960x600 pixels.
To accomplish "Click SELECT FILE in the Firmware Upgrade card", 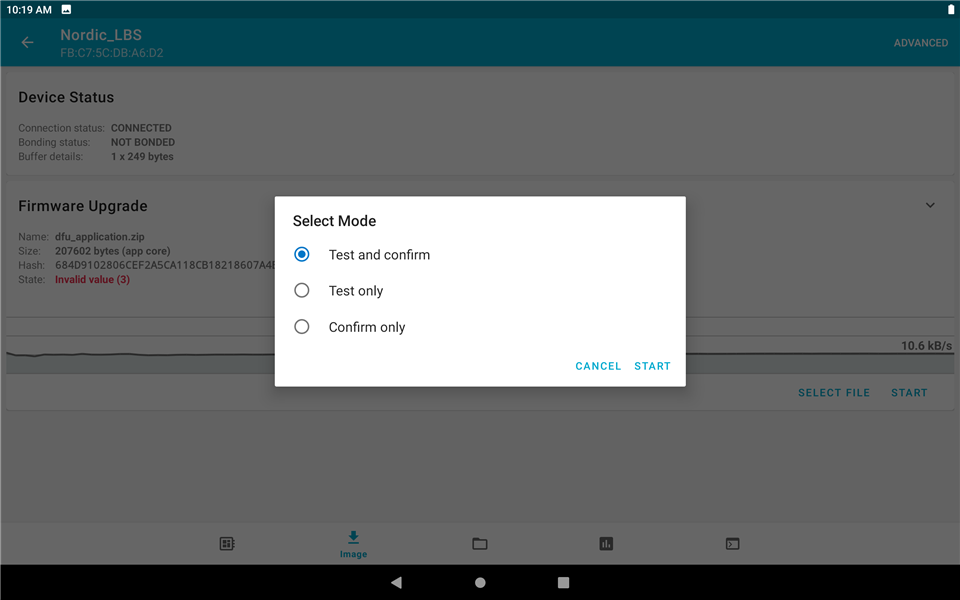I will 834,392.
